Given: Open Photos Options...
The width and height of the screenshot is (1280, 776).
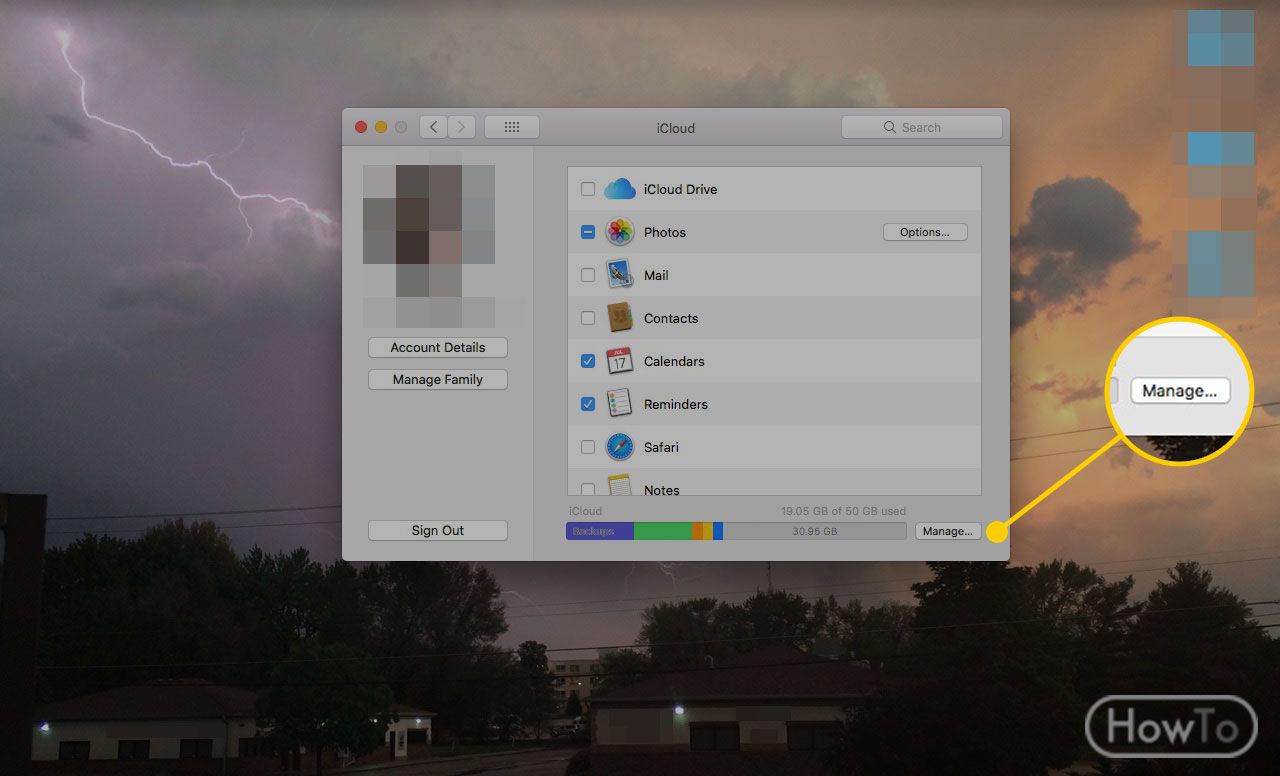Looking at the screenshot, I should click(925, 232).
